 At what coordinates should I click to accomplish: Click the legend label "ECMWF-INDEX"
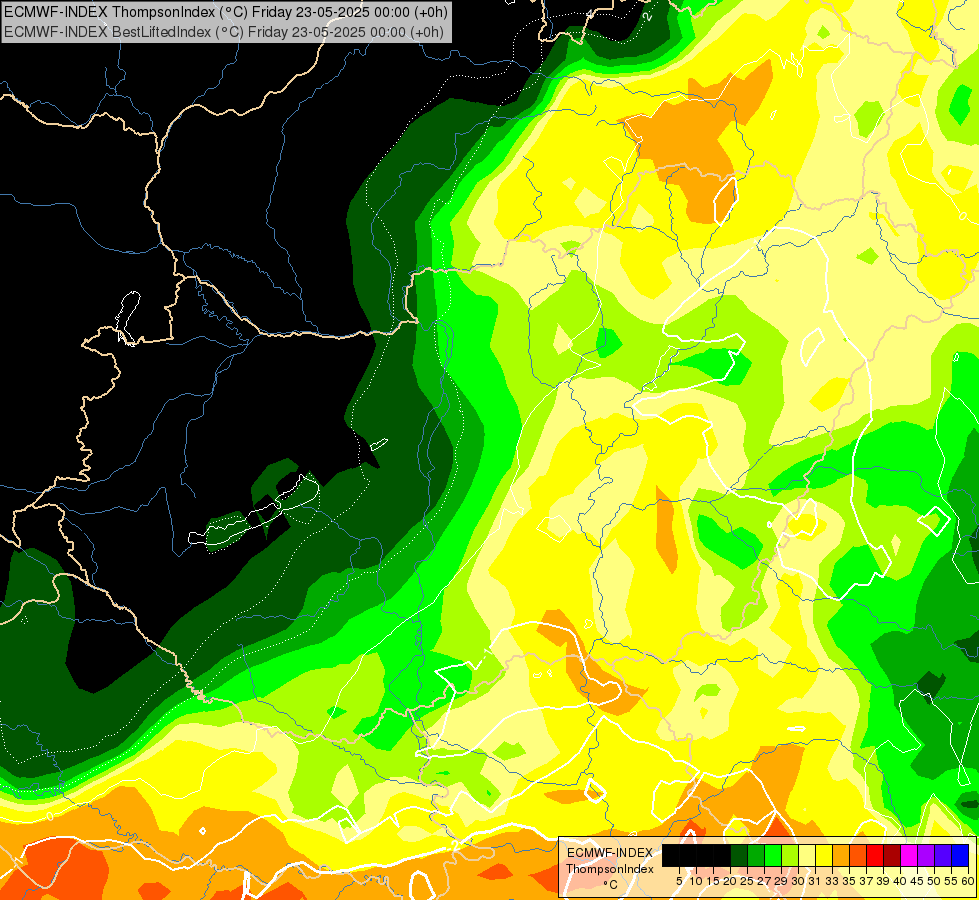click(610, 853)
